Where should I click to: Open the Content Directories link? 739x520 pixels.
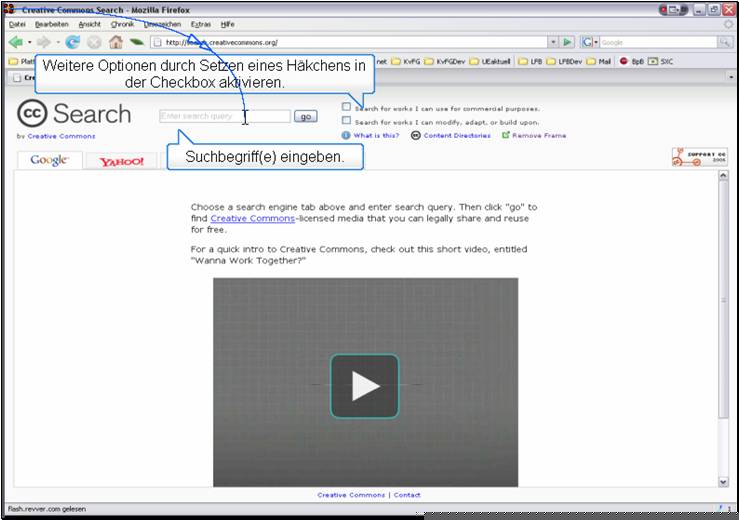point(456,135)
